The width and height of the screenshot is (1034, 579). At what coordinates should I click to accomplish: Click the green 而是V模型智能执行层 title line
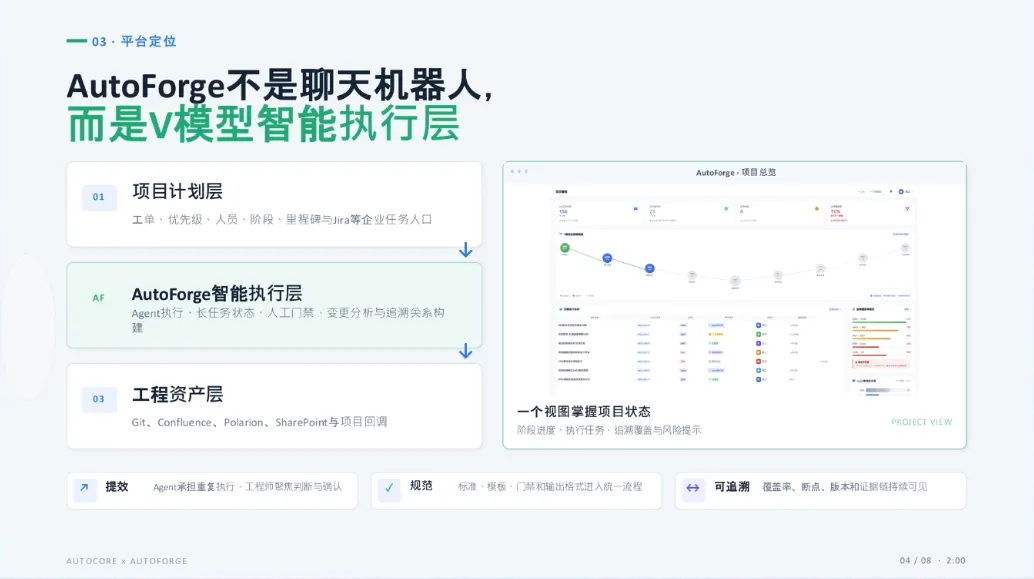[x=263, y=124]
